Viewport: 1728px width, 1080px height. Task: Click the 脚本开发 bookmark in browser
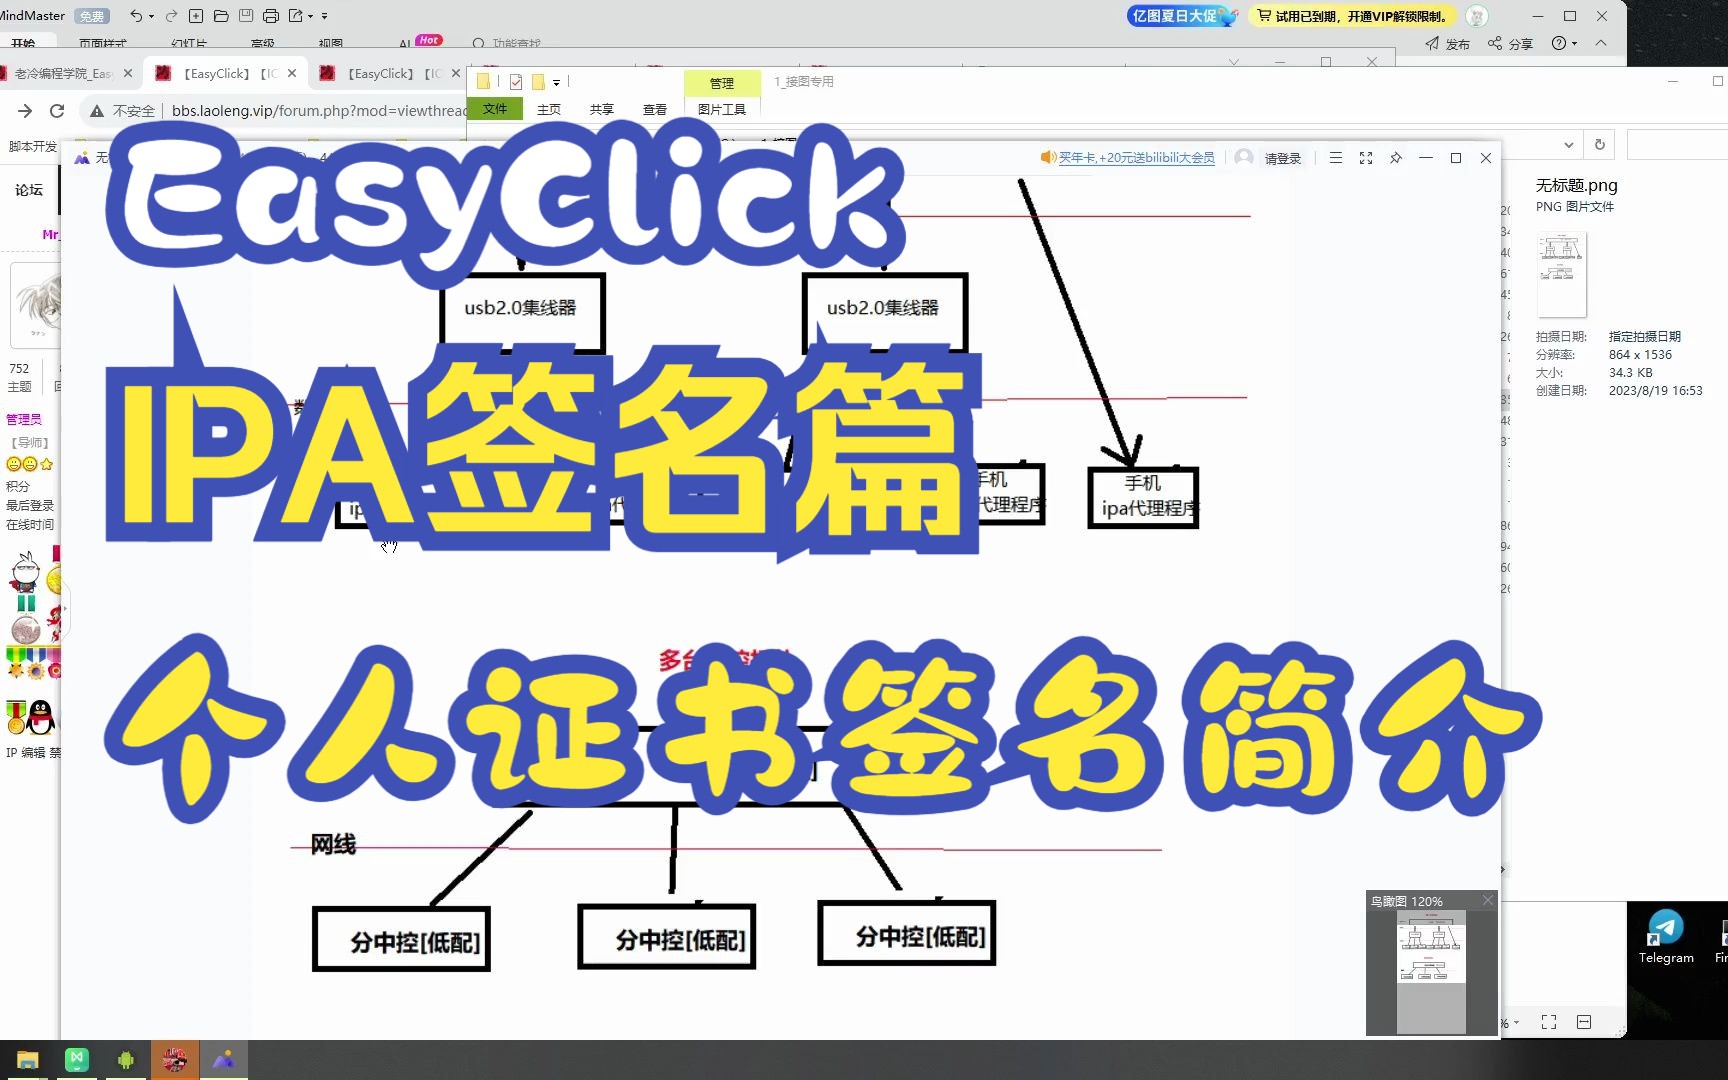point(32,146)
